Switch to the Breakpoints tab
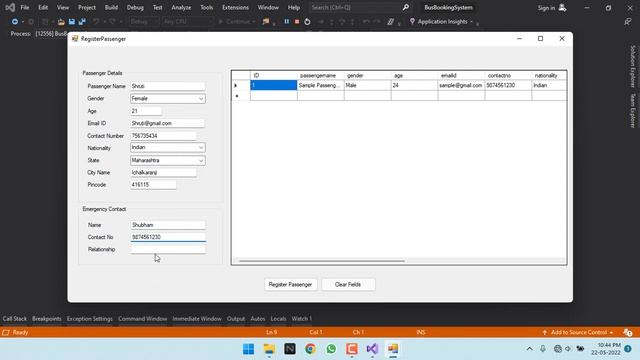Screen dimensions: 640x360 point(47,319)
